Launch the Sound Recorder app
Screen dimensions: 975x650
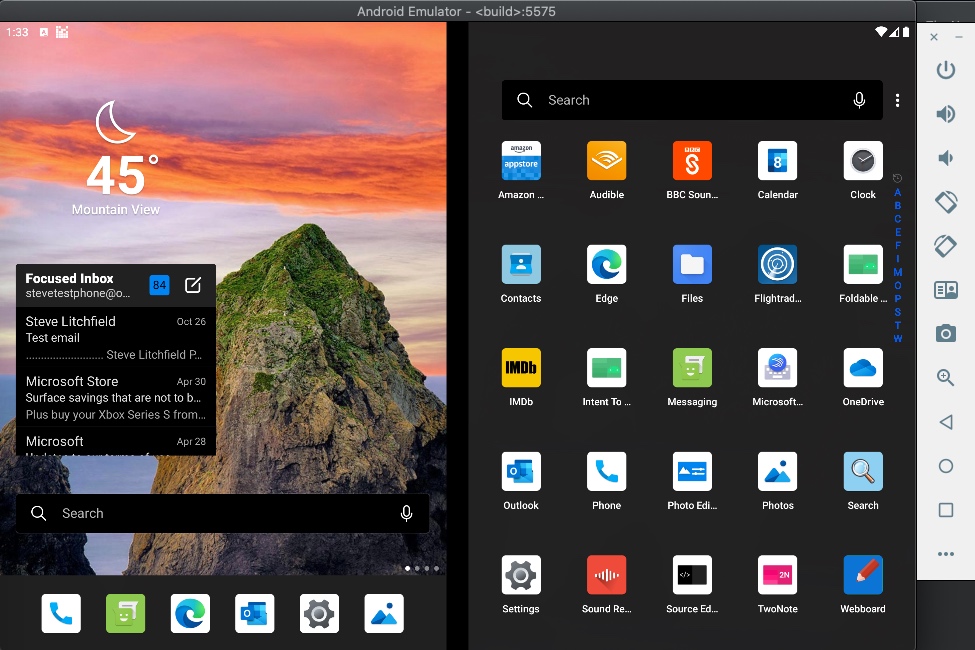point(606,575)
